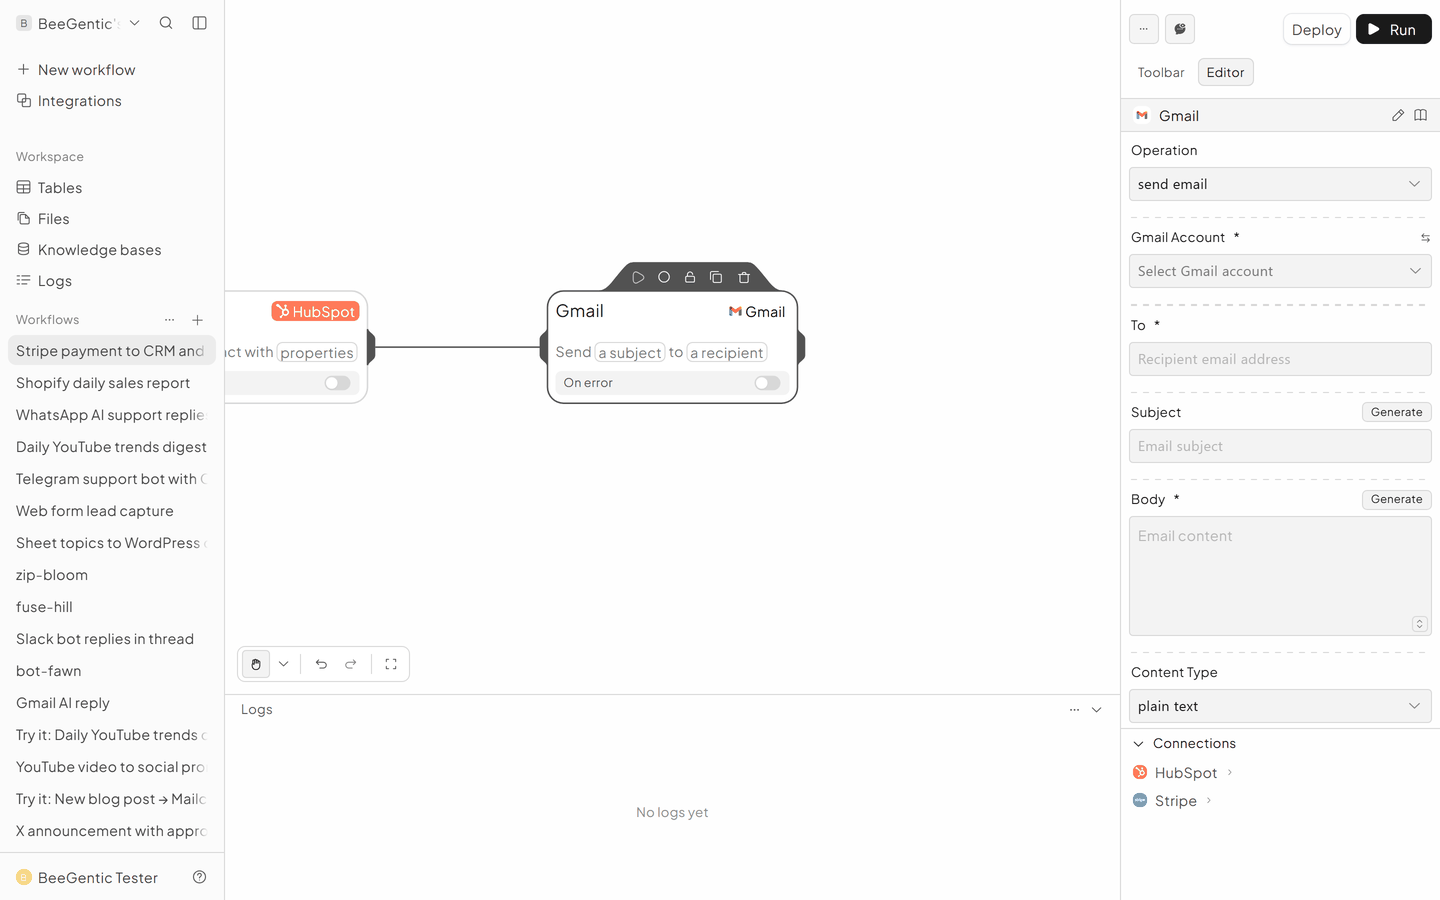This screenshot has width=1440, height=900.
Task: Add a workflow with the plus icon
Action: tap(198, 320)
